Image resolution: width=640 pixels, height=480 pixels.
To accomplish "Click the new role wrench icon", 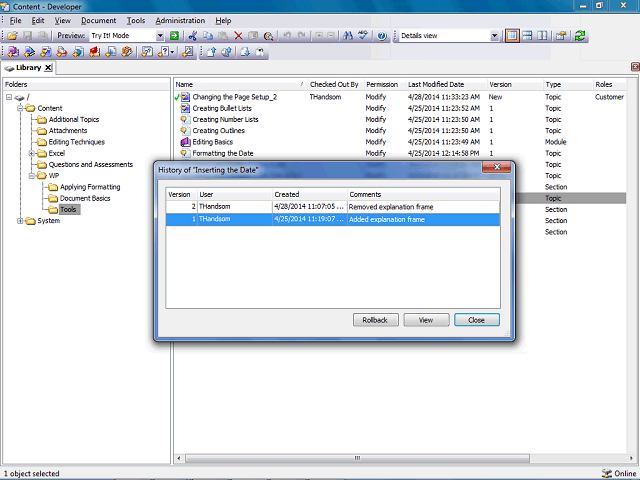I will click(x=188, y=52).
